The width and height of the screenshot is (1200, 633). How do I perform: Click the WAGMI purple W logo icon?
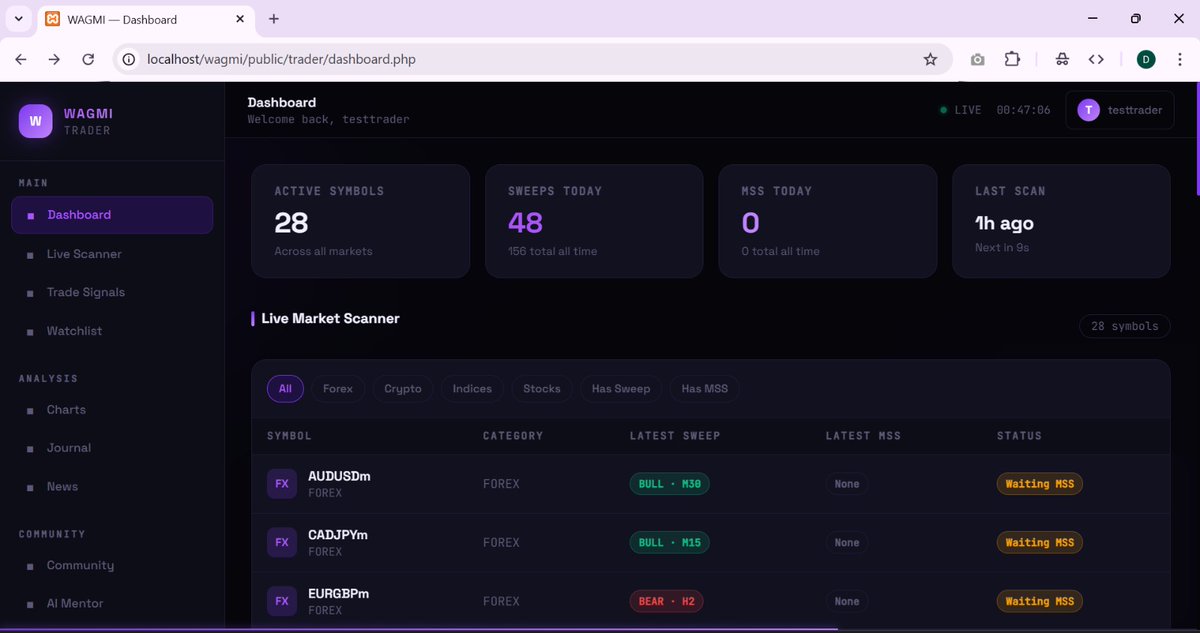(x=35, y=121)
